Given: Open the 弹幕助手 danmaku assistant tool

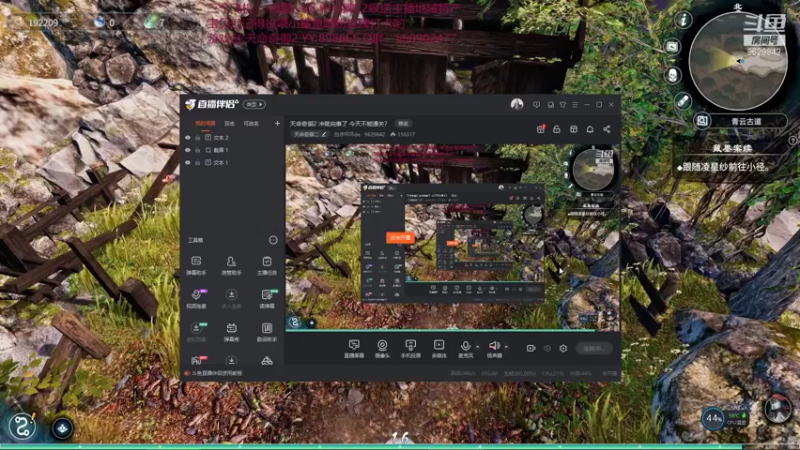Looking at the screenshot, I should coord(196,265).
